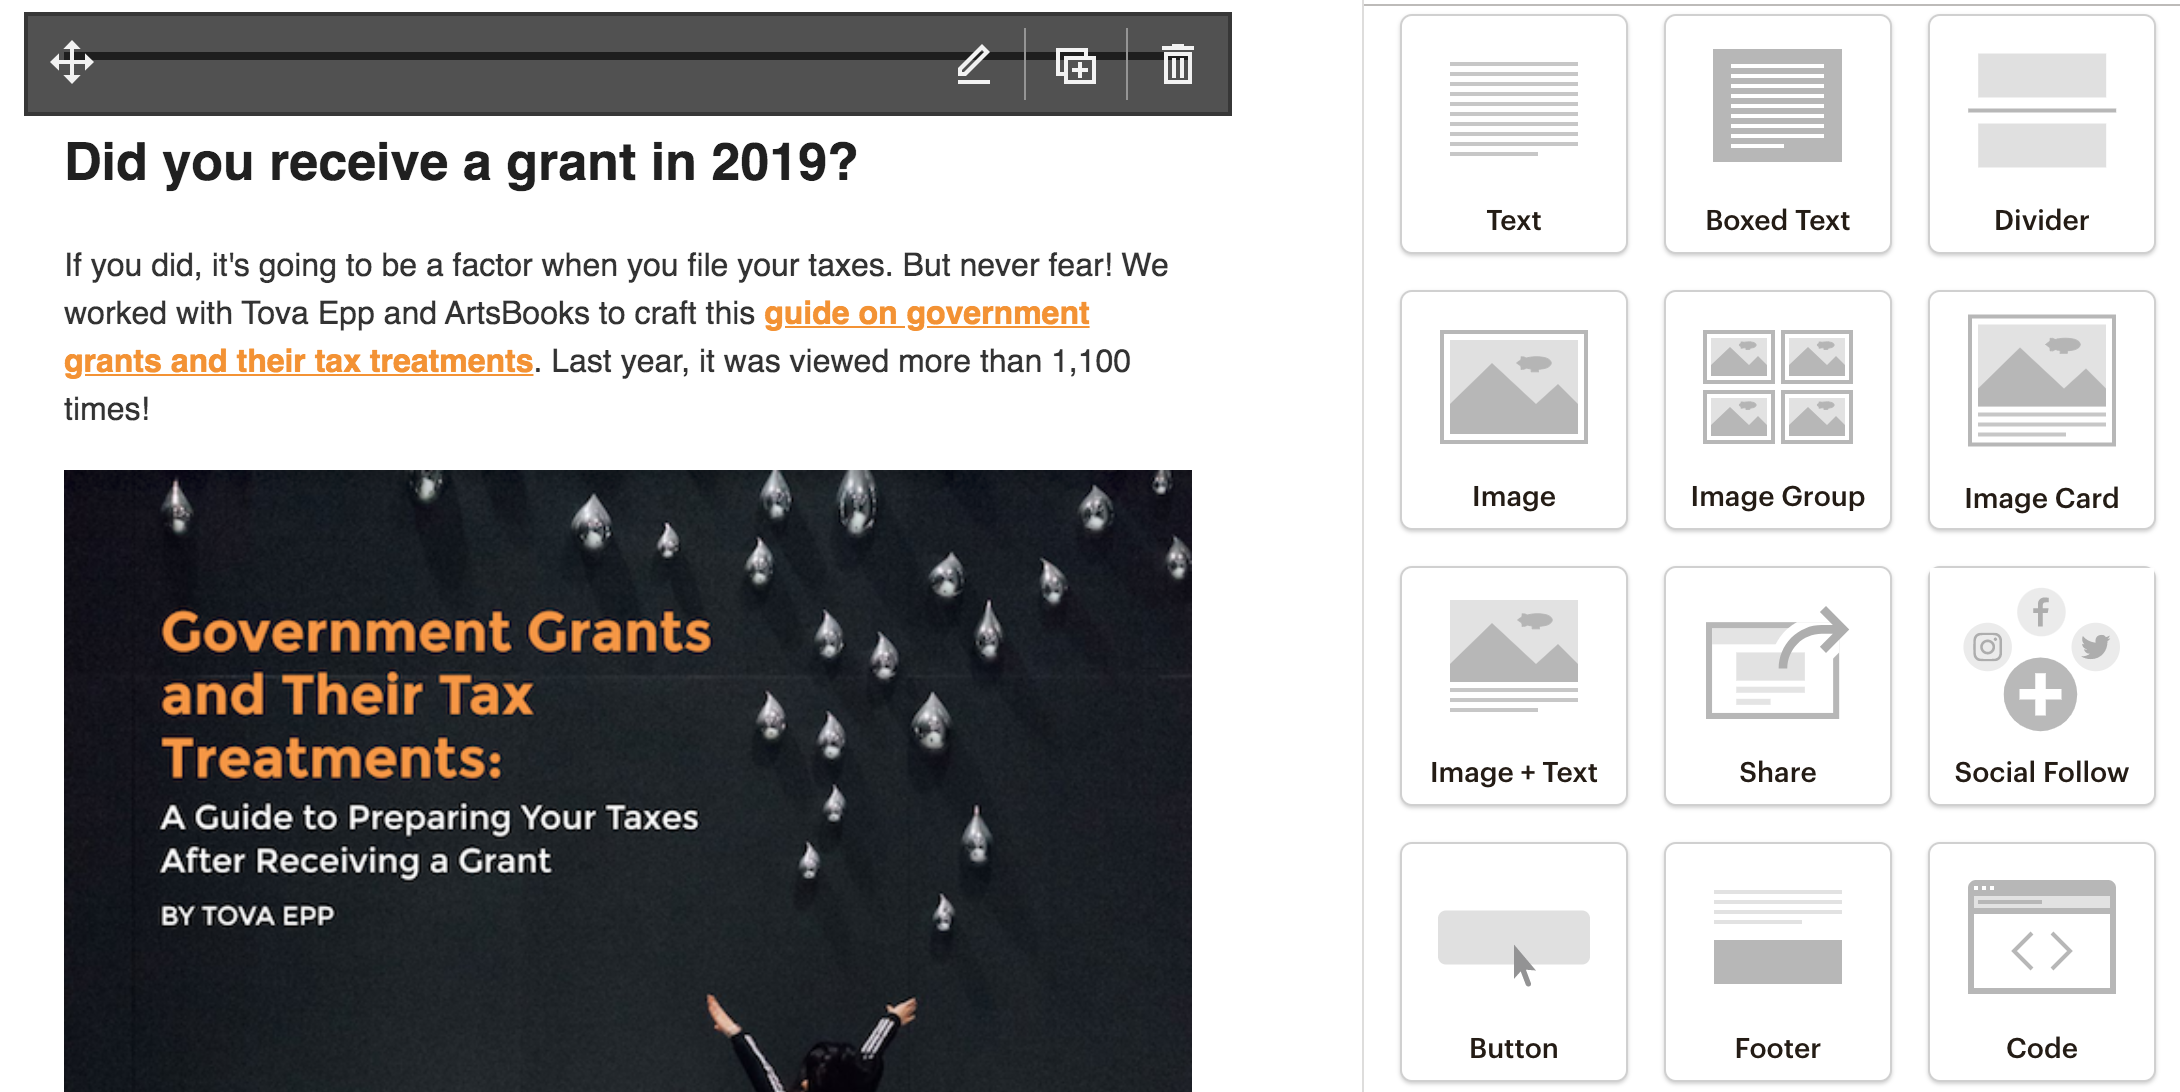The height and width of the screenshot is (1092, 2180).
Task: Duplicate the block with the copy icon
Action: [1076, 65]
